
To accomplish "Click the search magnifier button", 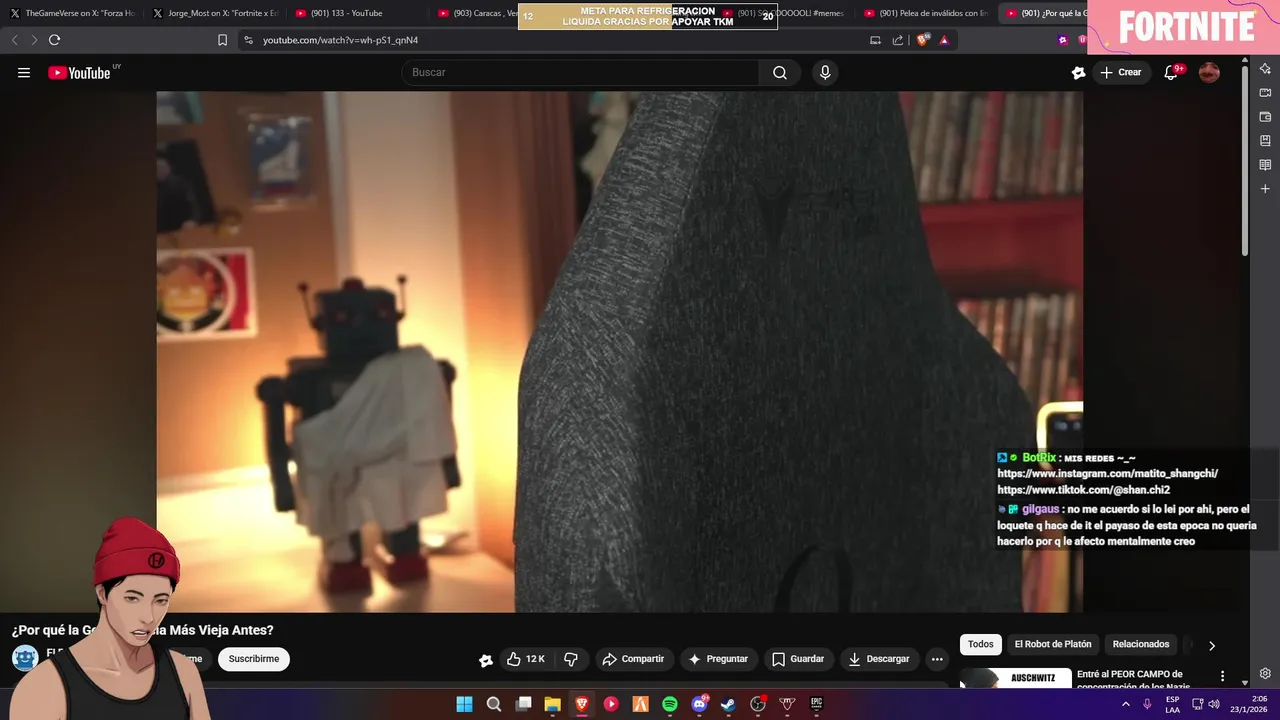I will point(780,72).
